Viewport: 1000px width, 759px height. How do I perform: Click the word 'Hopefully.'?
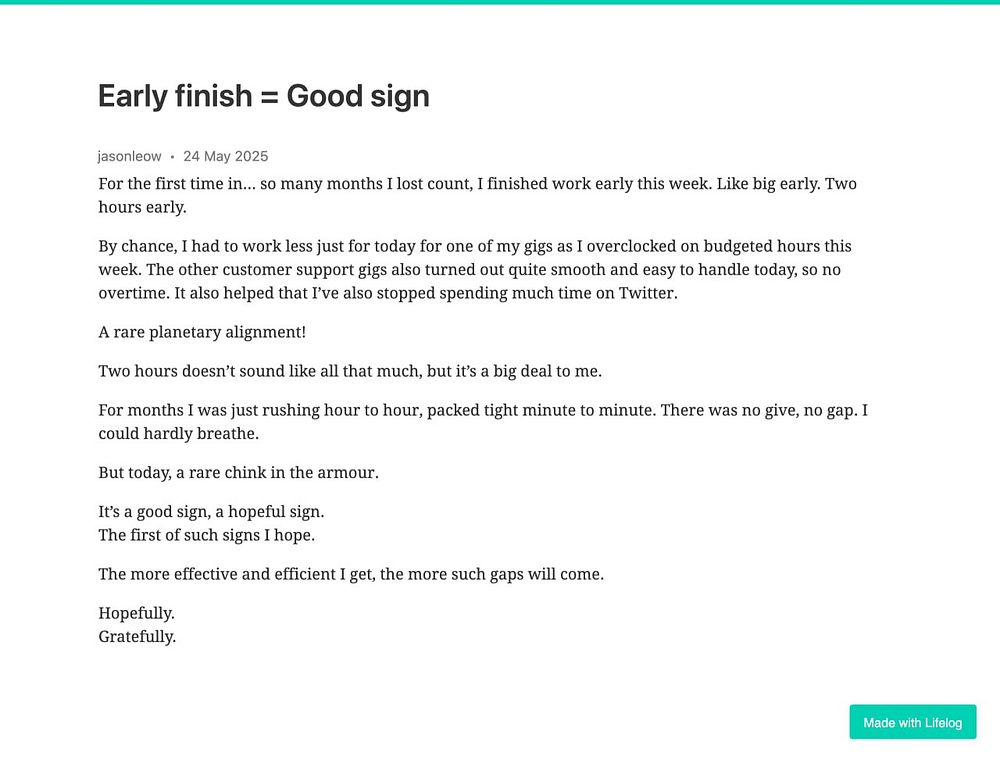coord(136,614)
